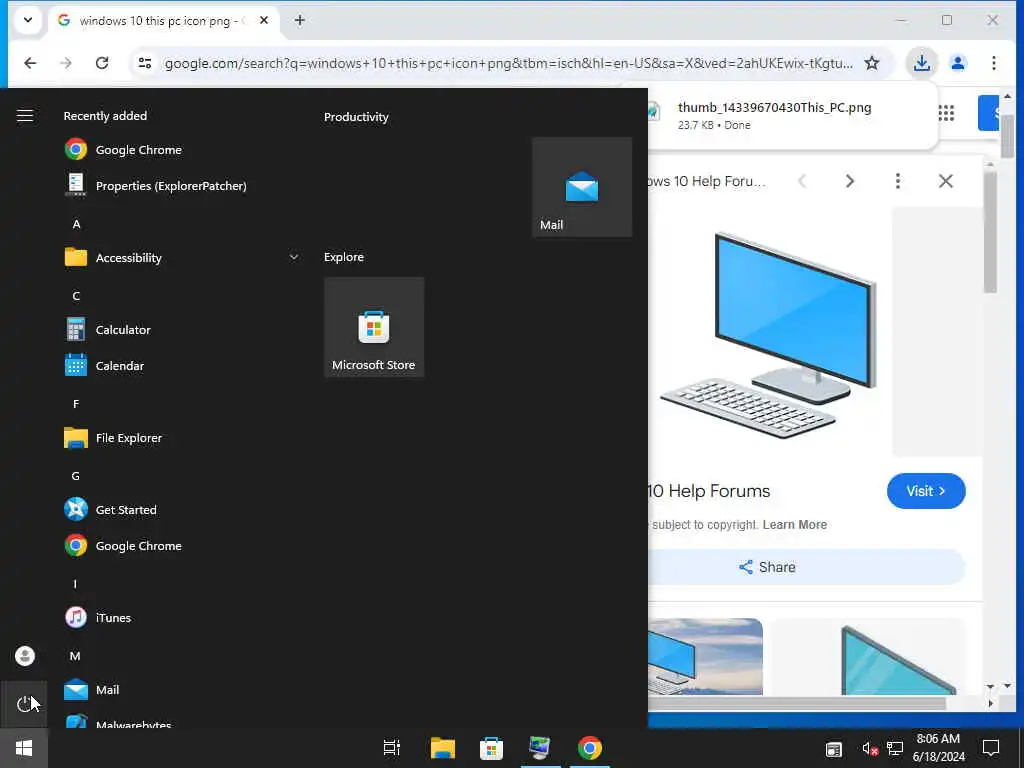Open Google apps grid icon
The image size is (1024, 768).
pyautogui.click(x=946, y=113)
